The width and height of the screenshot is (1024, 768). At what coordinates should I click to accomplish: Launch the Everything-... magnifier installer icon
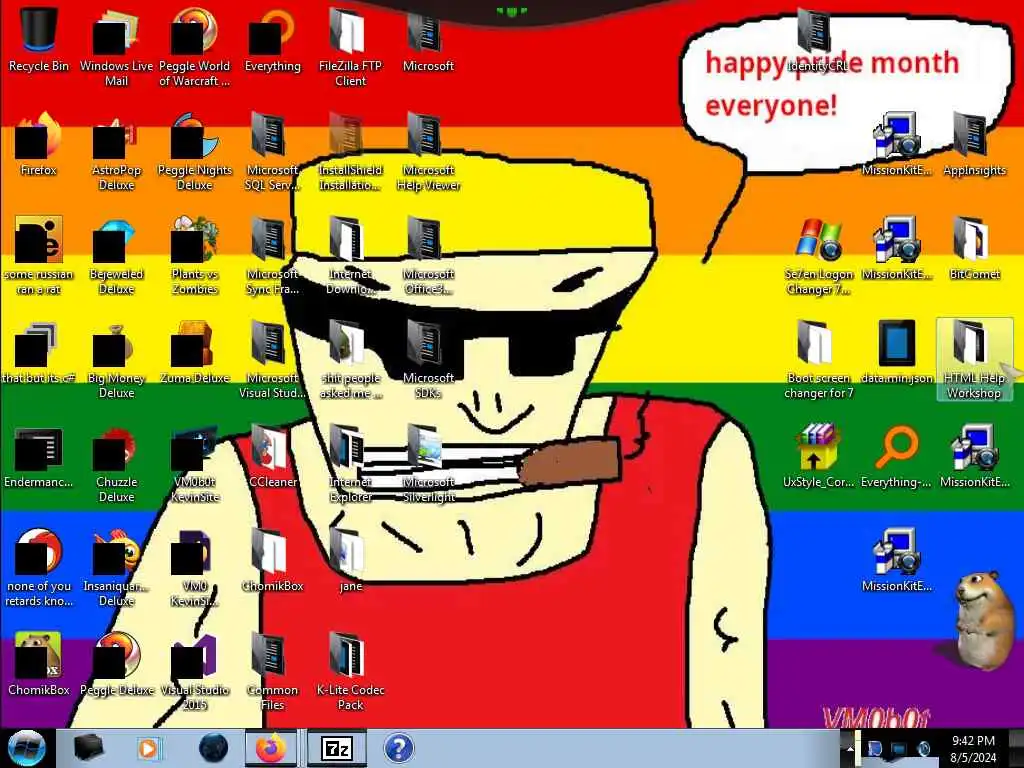[896, 457]
